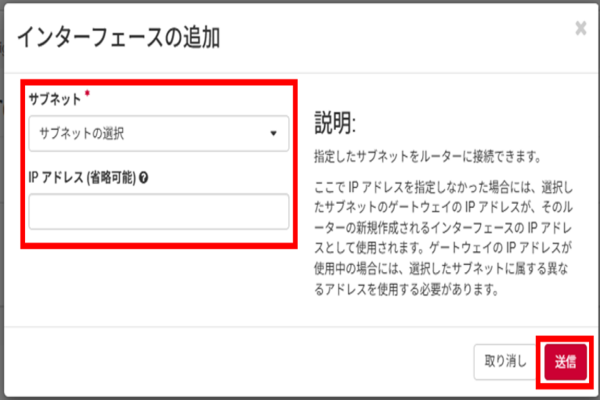Click the dropdown caret arrow in サブネット field
This screenshot has height=400, width=600.
click(273, 133)
